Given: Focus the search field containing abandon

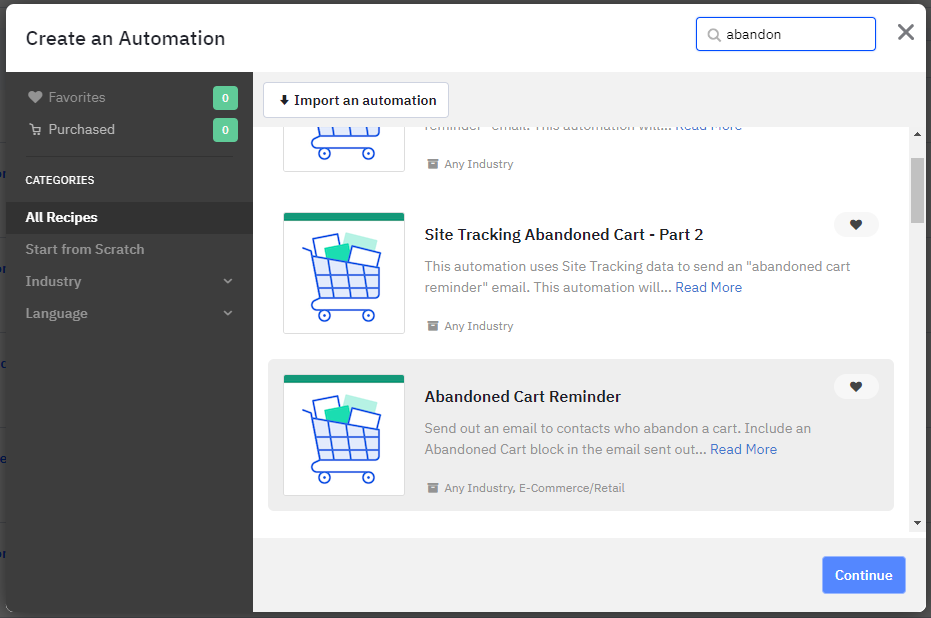Looking at the screenshot, I should point(786,34).
